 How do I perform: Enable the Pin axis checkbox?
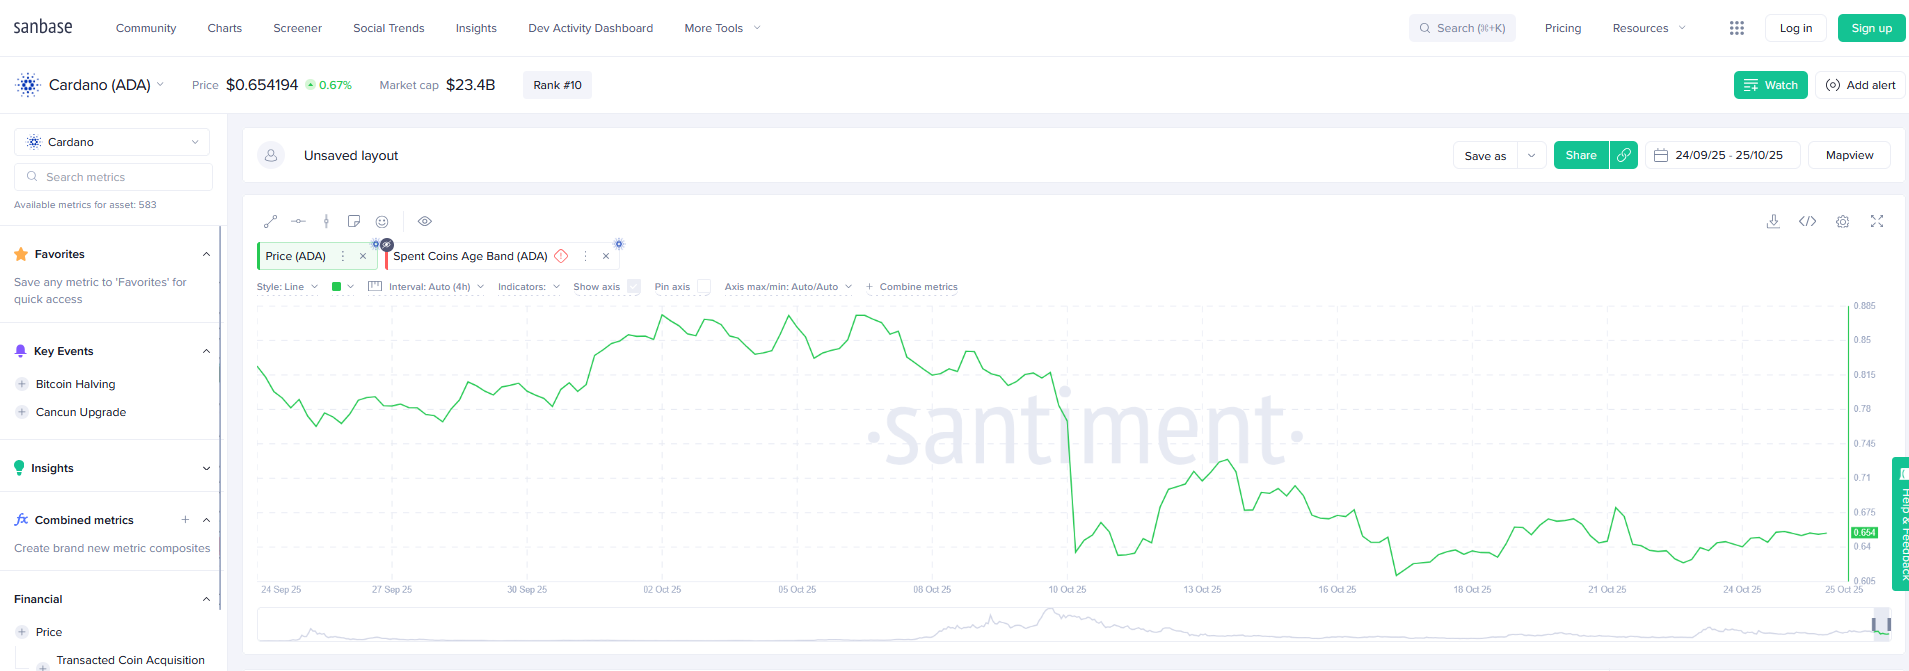(704, 287)
